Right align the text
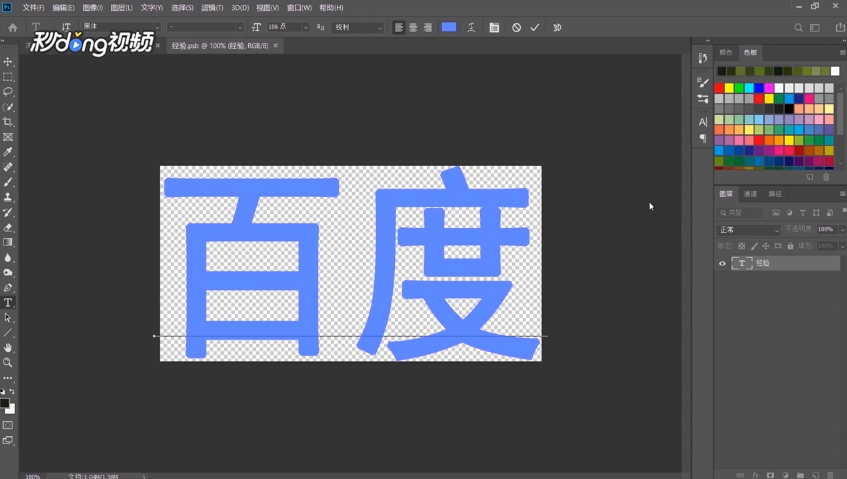Image resolution: width=847 pixels, height=479 pixels. 428,28
